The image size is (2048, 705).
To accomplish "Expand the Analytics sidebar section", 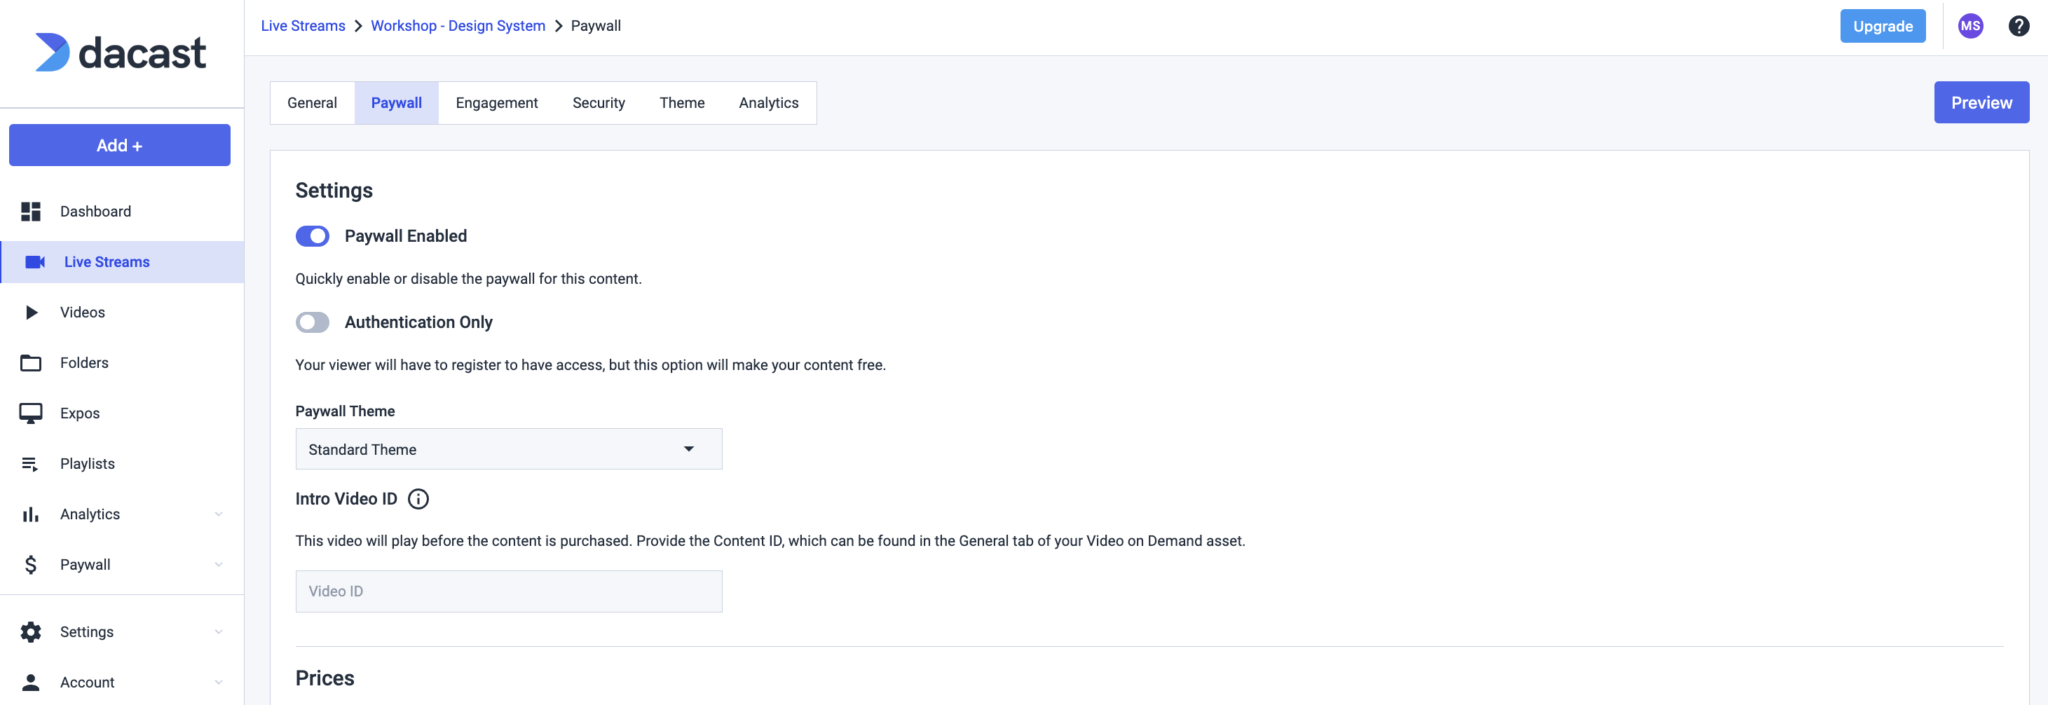I will click(x=122, y=514).
